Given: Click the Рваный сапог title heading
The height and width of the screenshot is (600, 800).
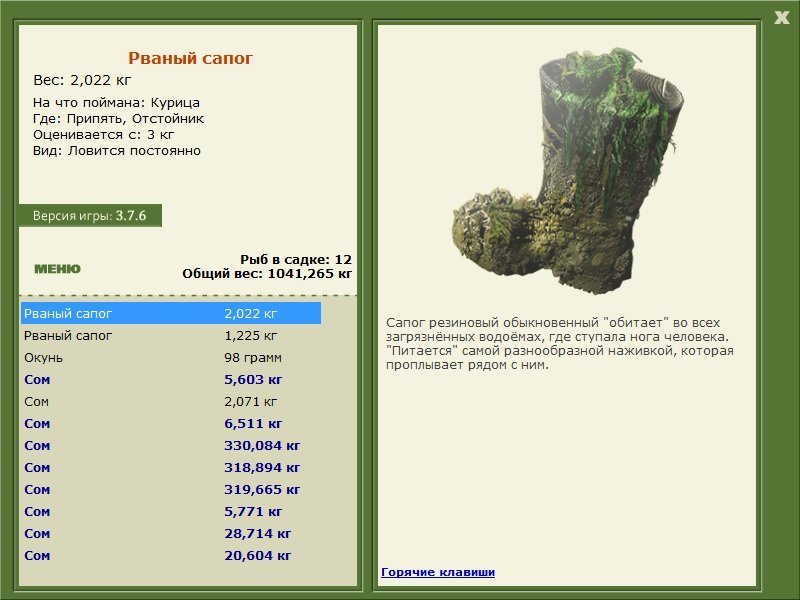Looking at the screenshot, I should 190,58.
